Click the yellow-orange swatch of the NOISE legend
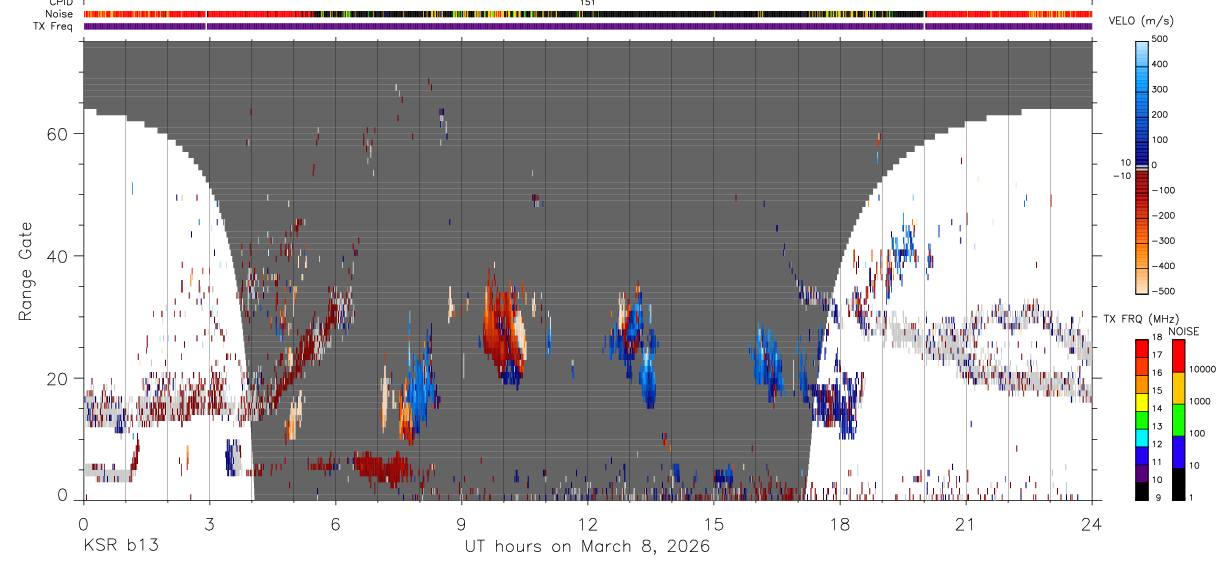This screenshot has width=1228, height=567. [x=1179, y=387]
